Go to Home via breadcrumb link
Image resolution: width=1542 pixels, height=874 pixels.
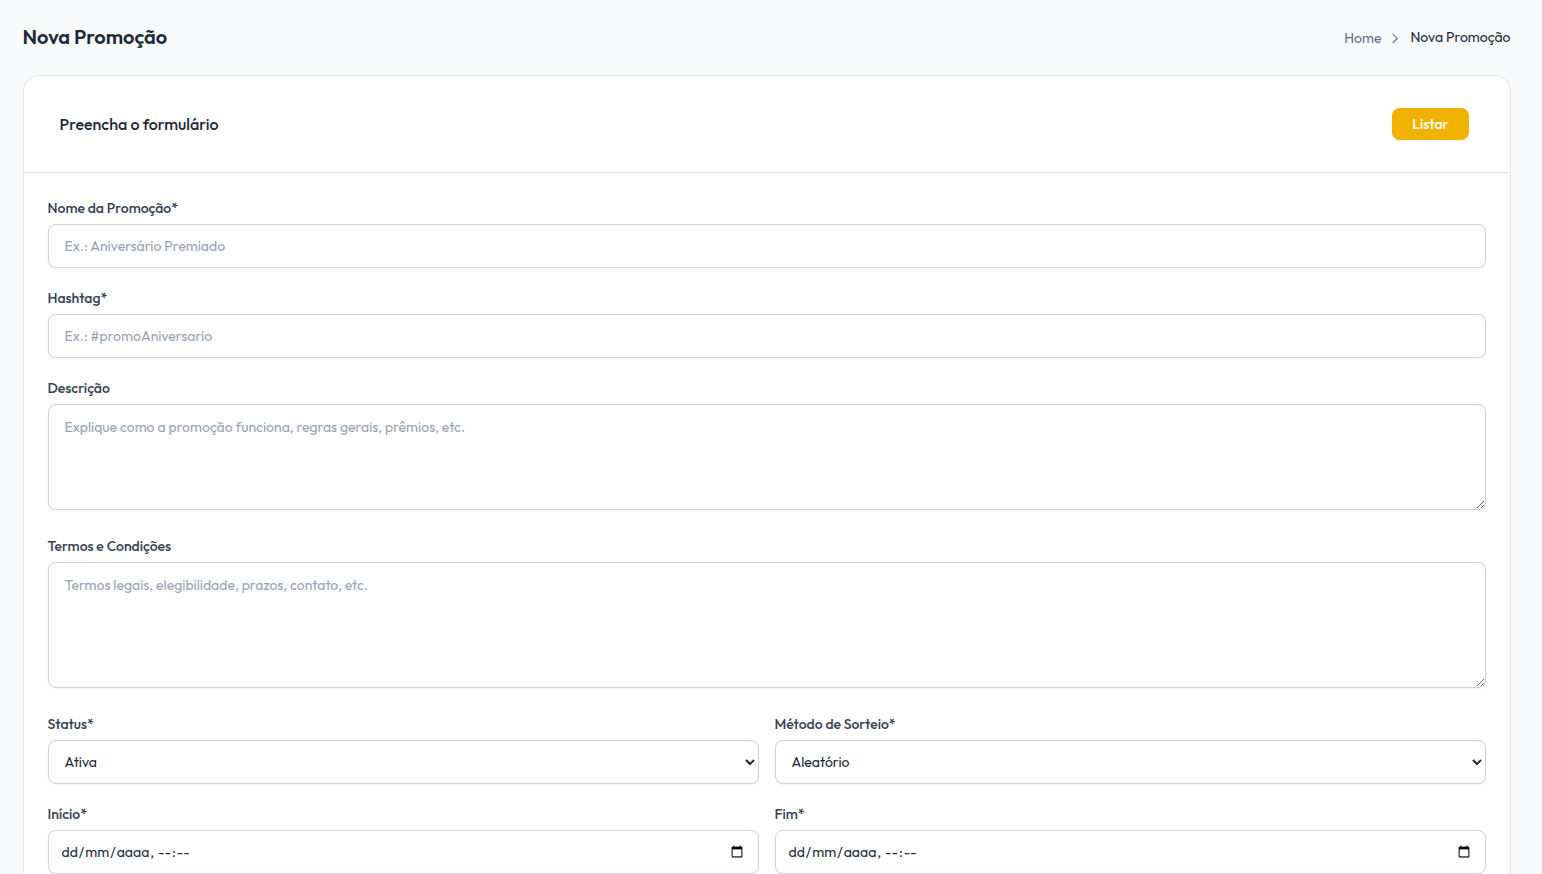point(1362,38)
